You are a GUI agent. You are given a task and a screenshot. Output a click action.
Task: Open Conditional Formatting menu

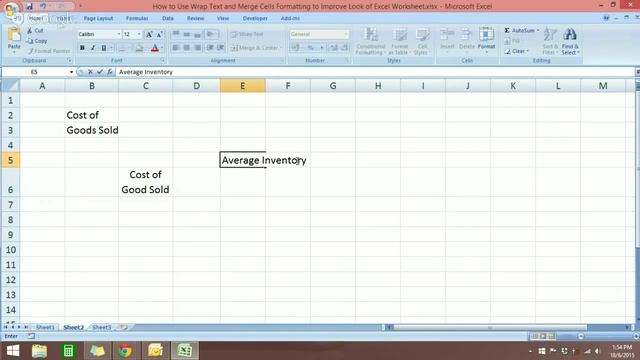click(x=371, y=41)
